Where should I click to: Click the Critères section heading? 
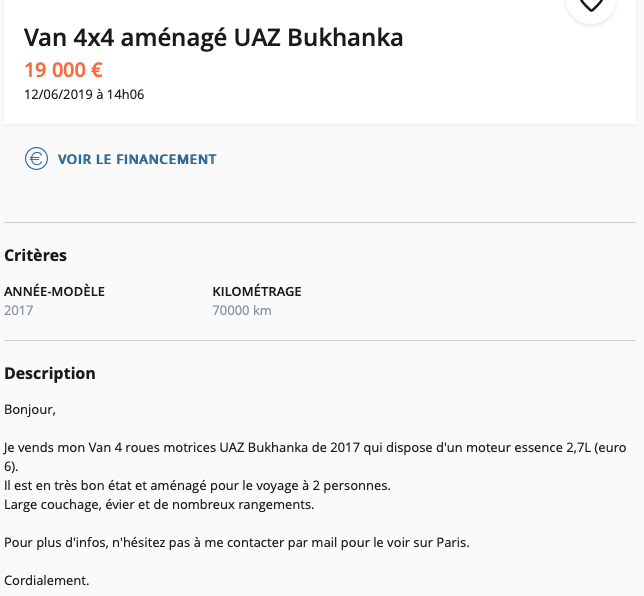(36, 255)
